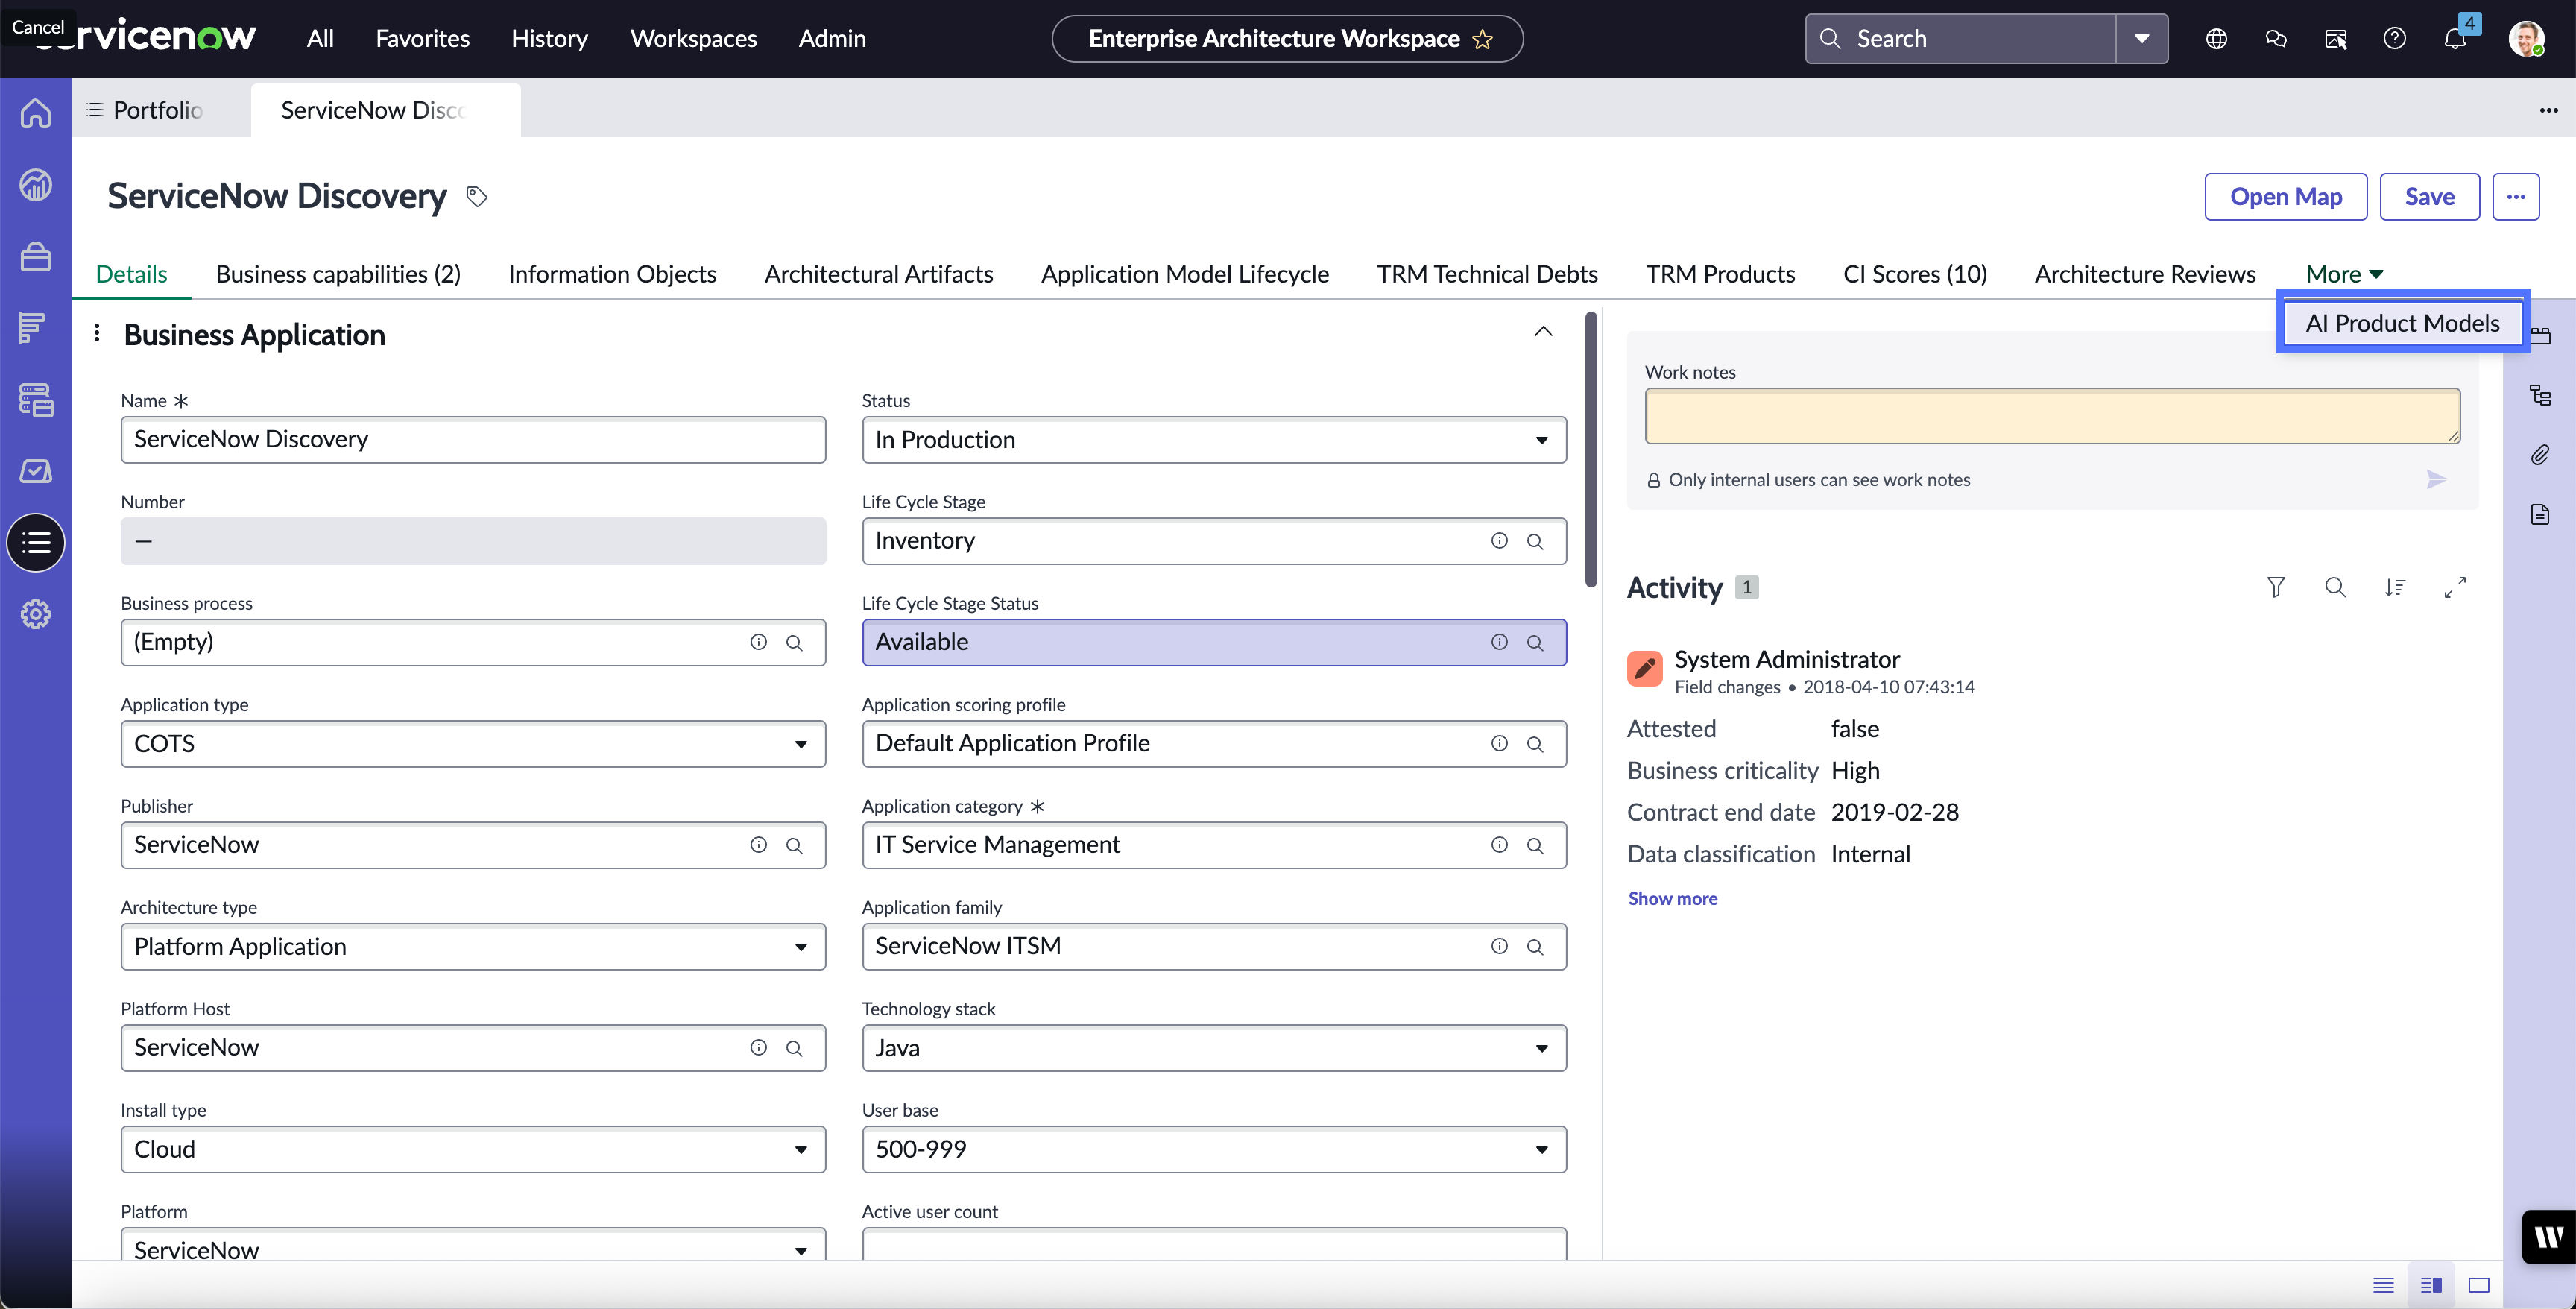Open tab bar overflow ellipsis at far right
Image resolution: width=2576 pixels, height=1309 pixels.
(x=2548, y=110)
